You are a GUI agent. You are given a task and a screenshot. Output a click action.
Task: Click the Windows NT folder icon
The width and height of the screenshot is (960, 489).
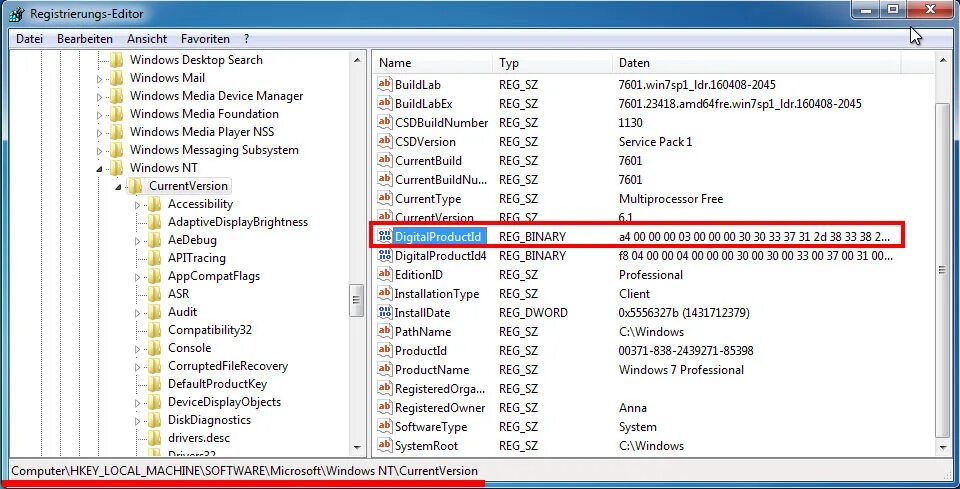click(116, 168)
